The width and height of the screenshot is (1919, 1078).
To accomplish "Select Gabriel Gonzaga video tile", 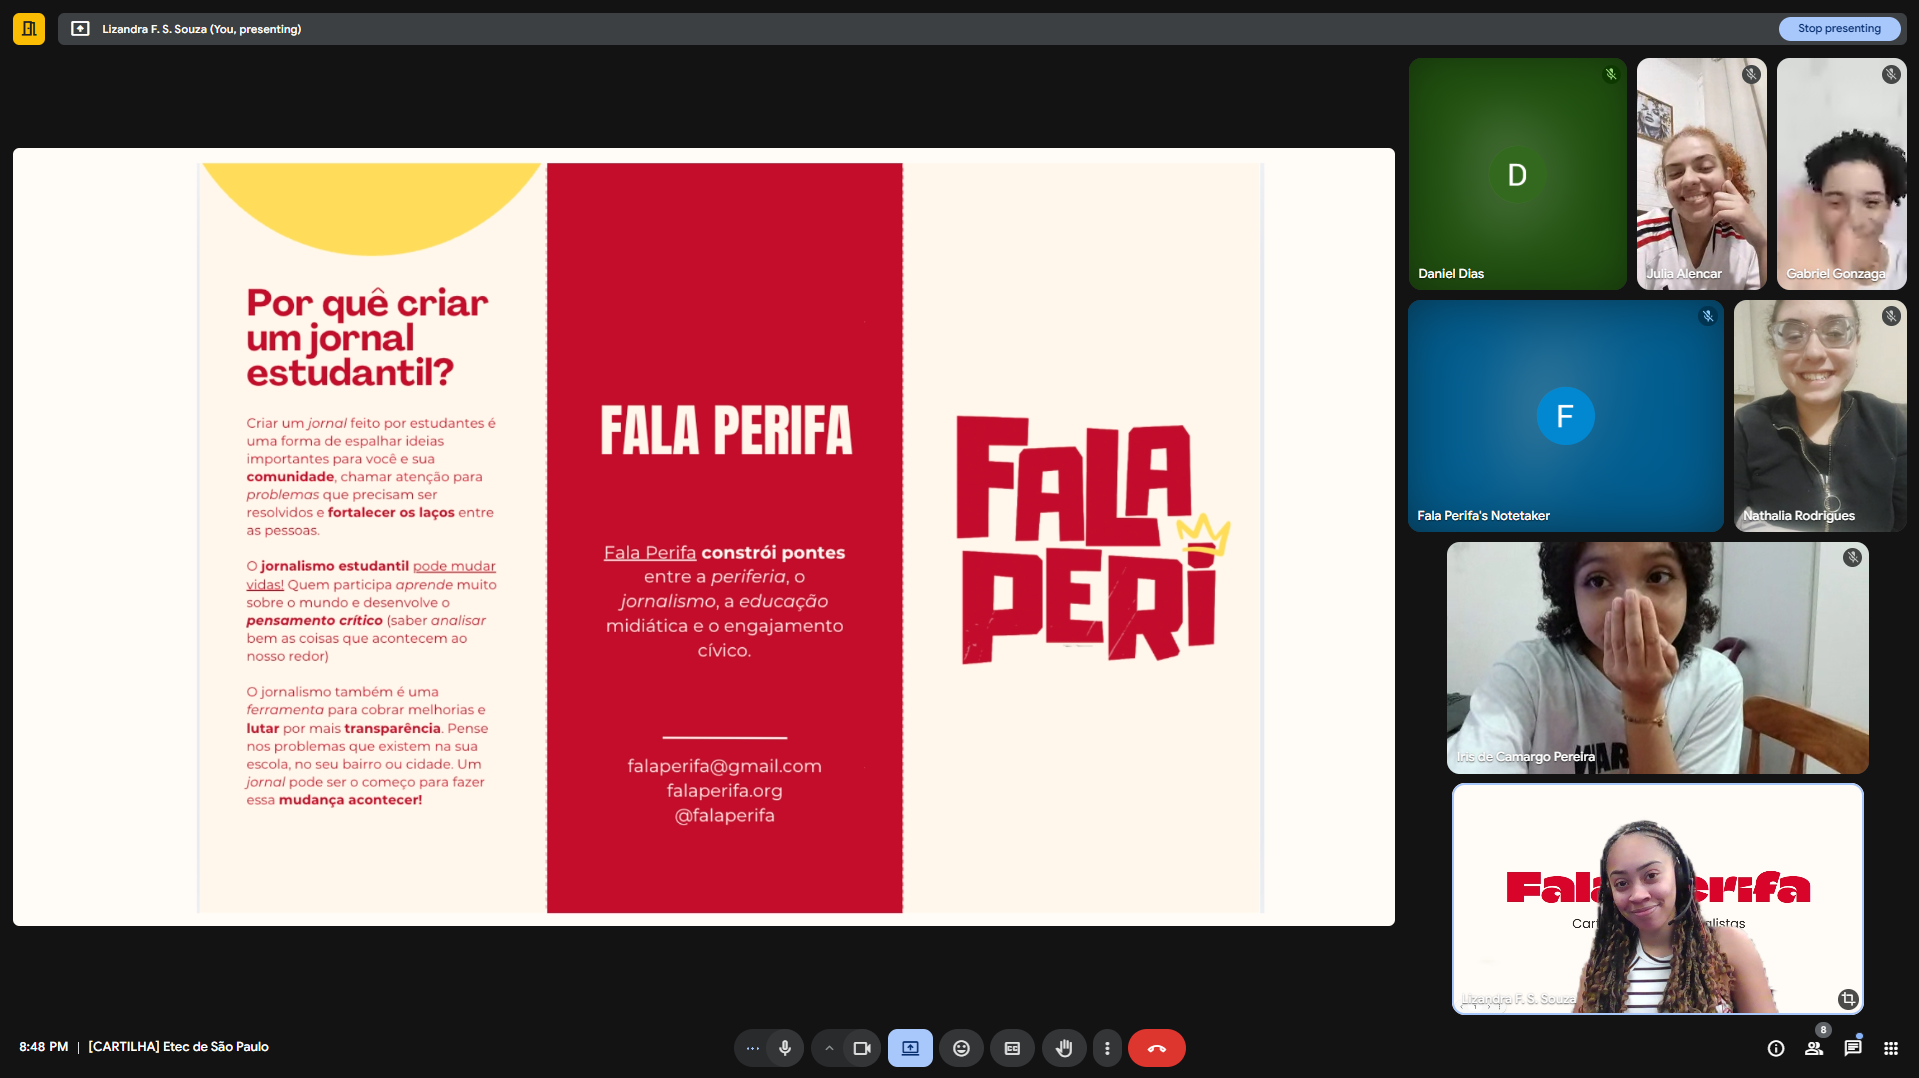I will pyautogui.click(x=1842, y=174).
